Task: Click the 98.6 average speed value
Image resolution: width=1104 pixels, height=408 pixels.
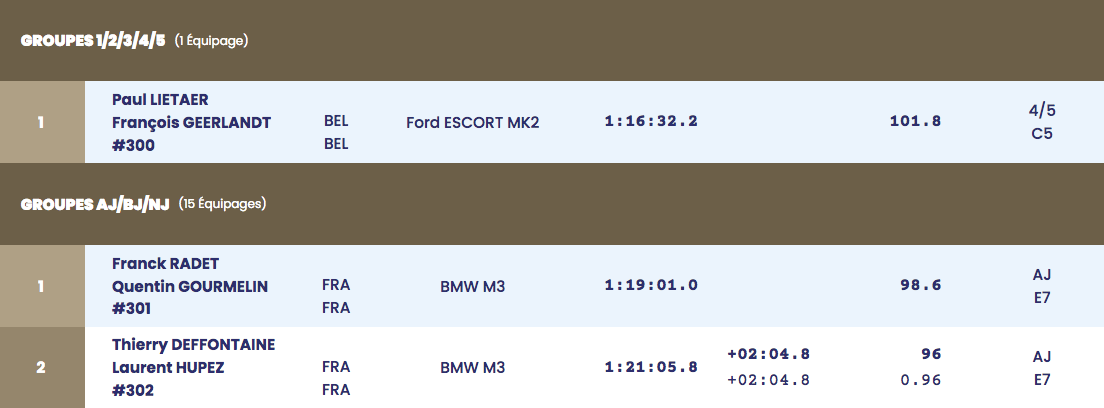Action: (x=921, y=285)
